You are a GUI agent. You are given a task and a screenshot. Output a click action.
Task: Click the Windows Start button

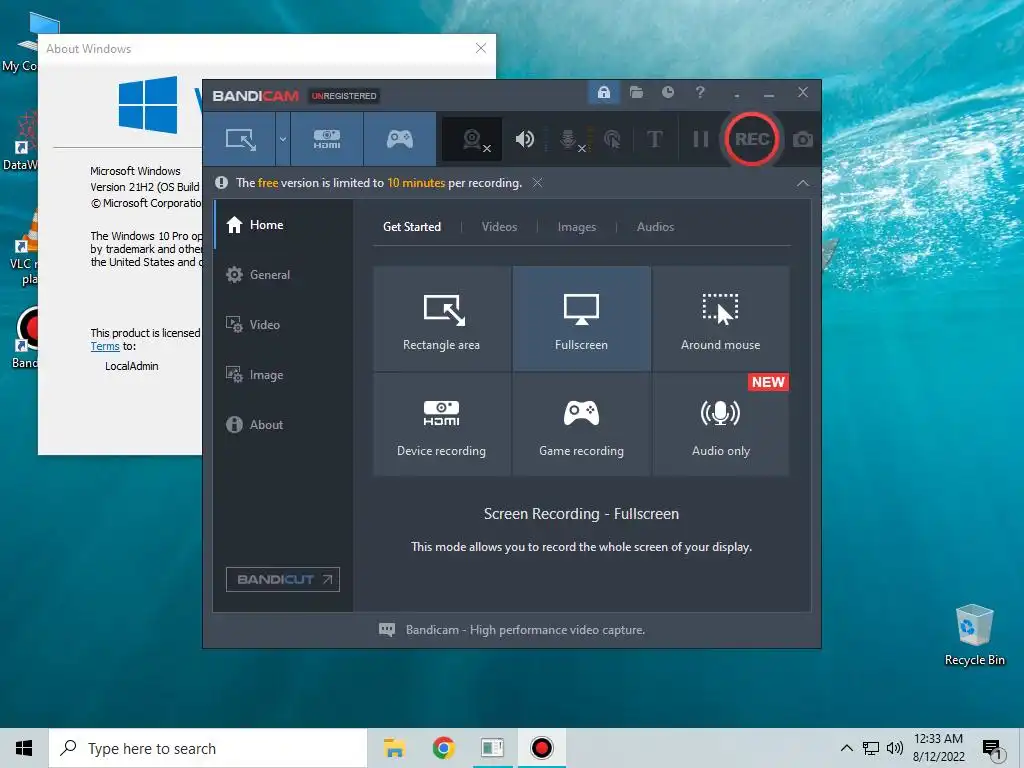pos(24,748)
